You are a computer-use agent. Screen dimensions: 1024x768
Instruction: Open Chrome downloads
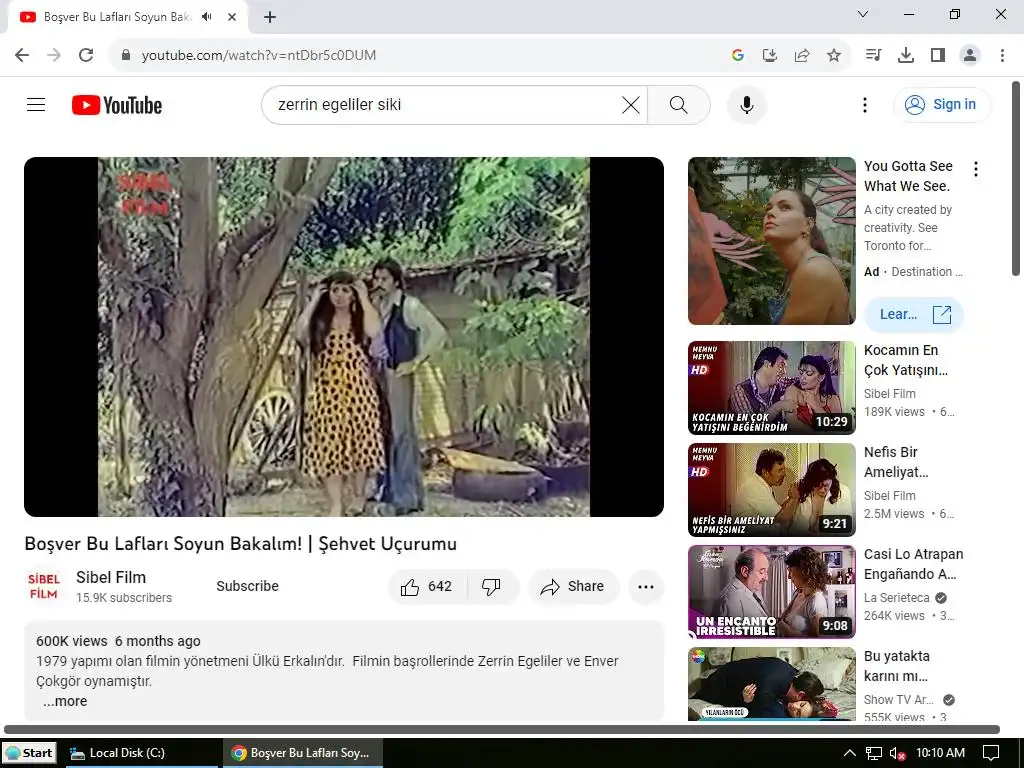[x=906, y=55]
